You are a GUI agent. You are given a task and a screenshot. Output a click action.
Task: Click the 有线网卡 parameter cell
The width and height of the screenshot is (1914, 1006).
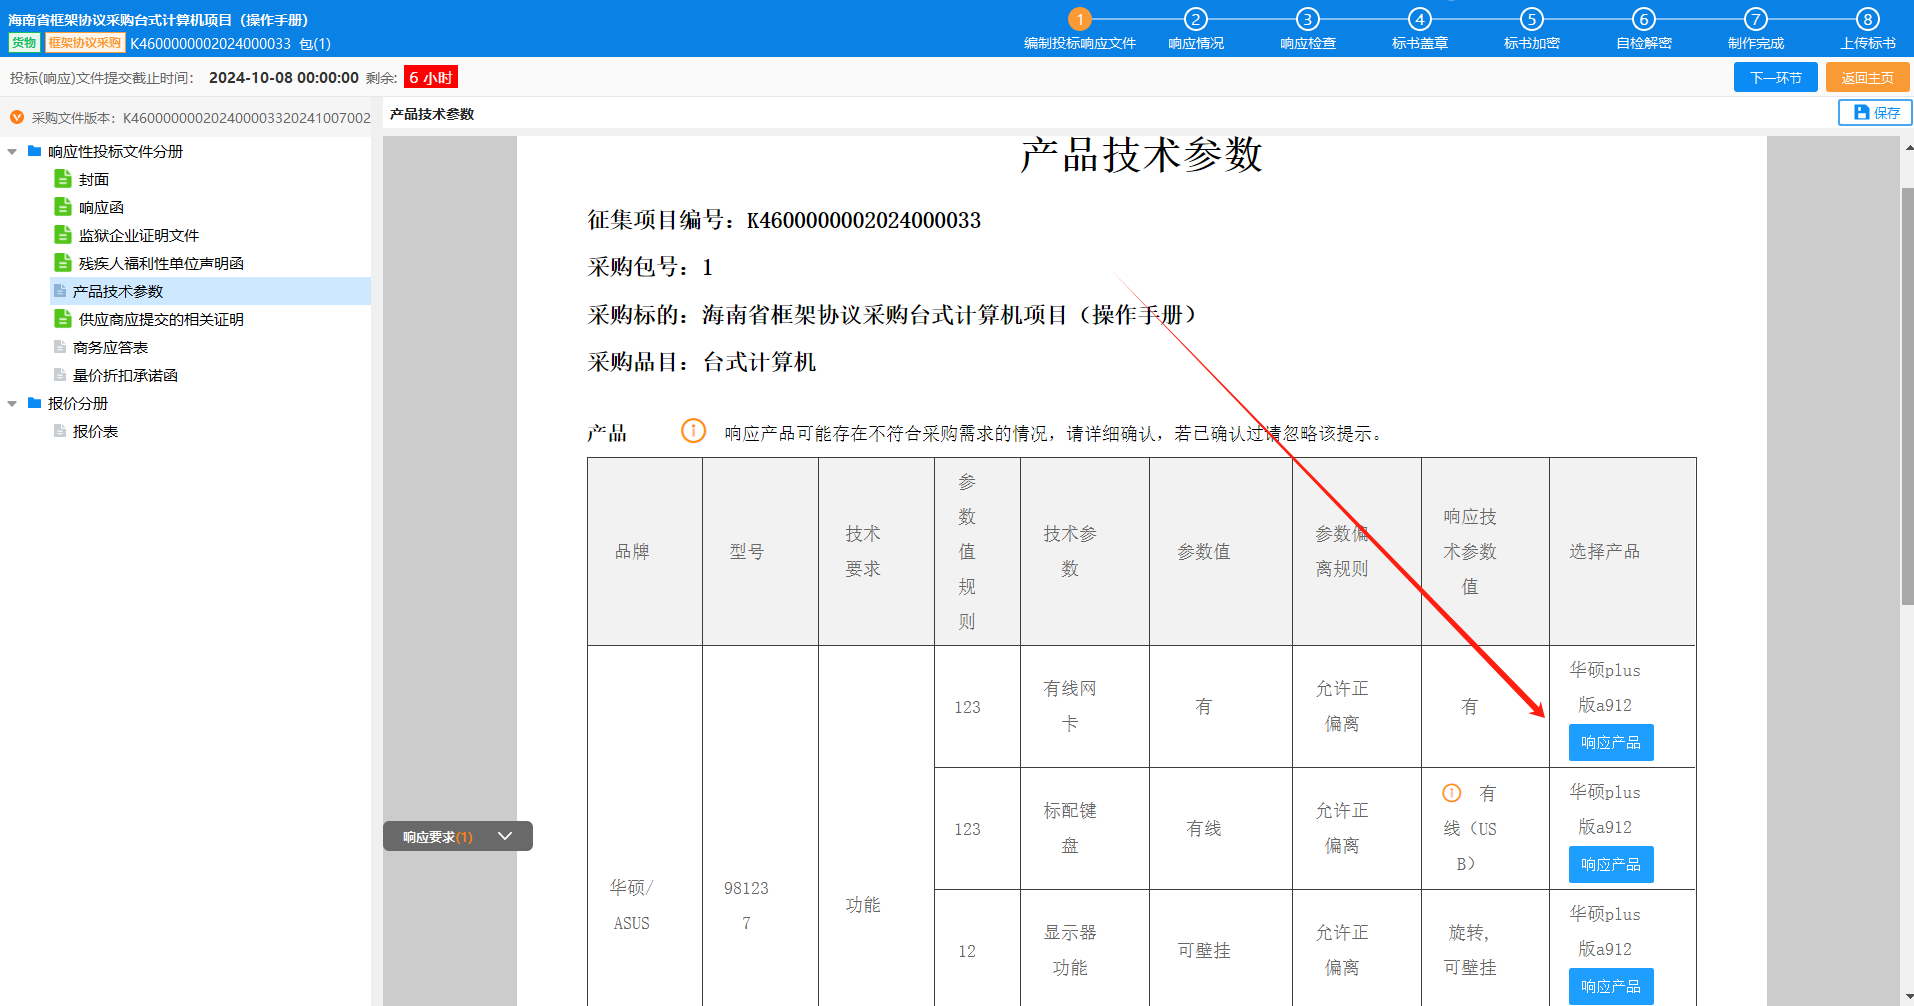point(1084,706)
